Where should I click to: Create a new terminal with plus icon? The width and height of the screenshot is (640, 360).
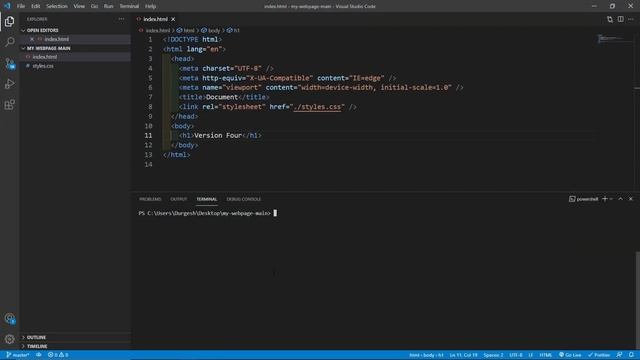[605, 199]
